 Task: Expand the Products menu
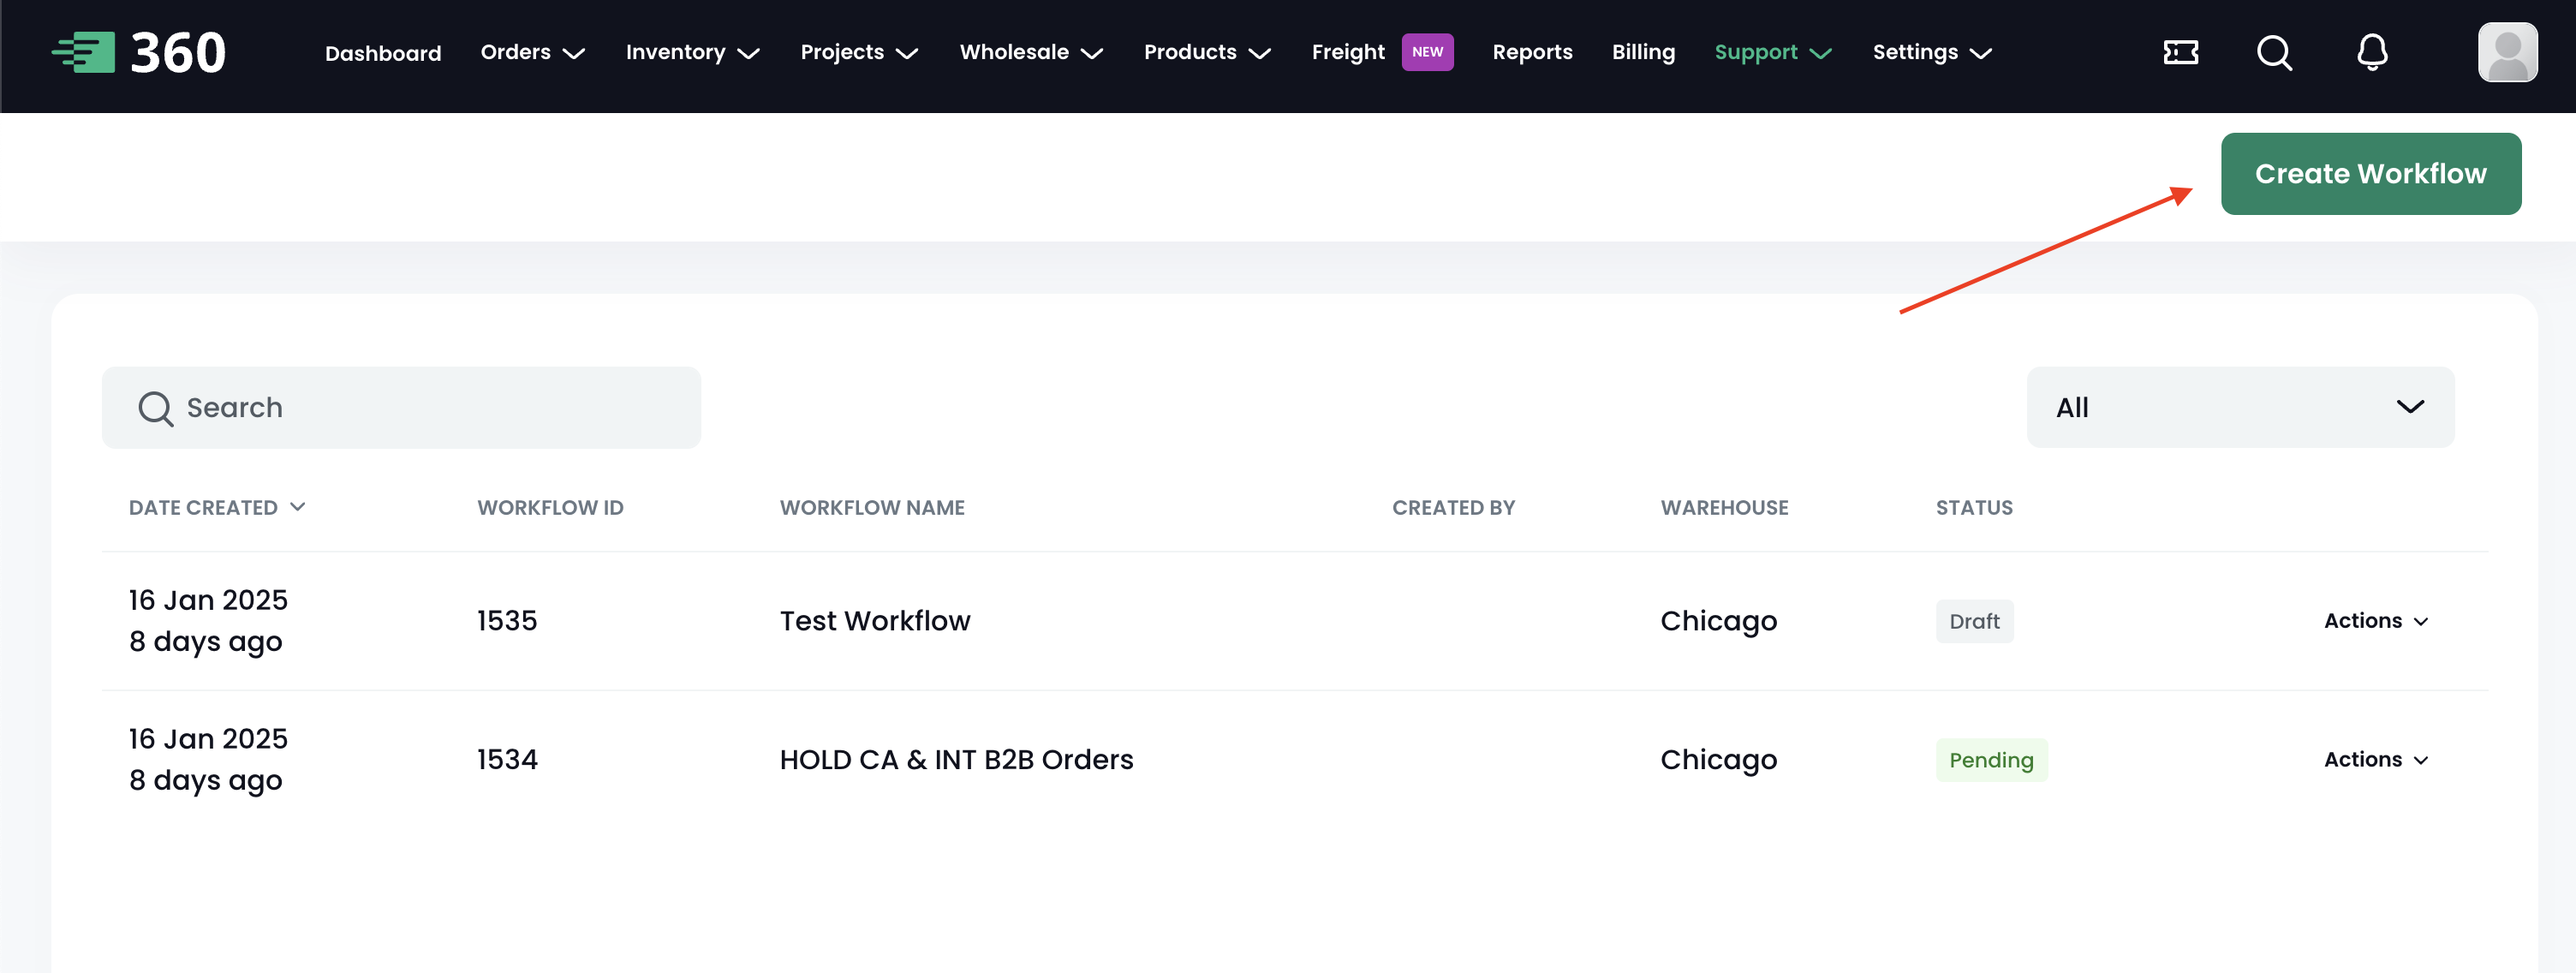click(1207, 52)
